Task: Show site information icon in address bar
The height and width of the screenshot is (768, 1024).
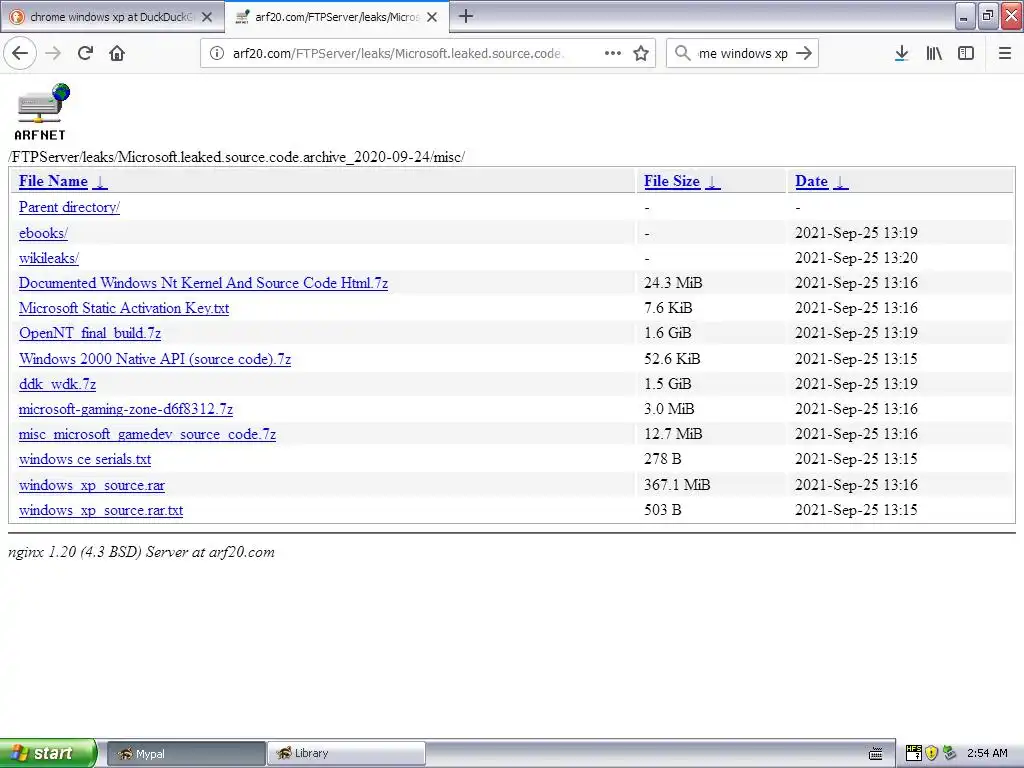Action: click(217, 53)
